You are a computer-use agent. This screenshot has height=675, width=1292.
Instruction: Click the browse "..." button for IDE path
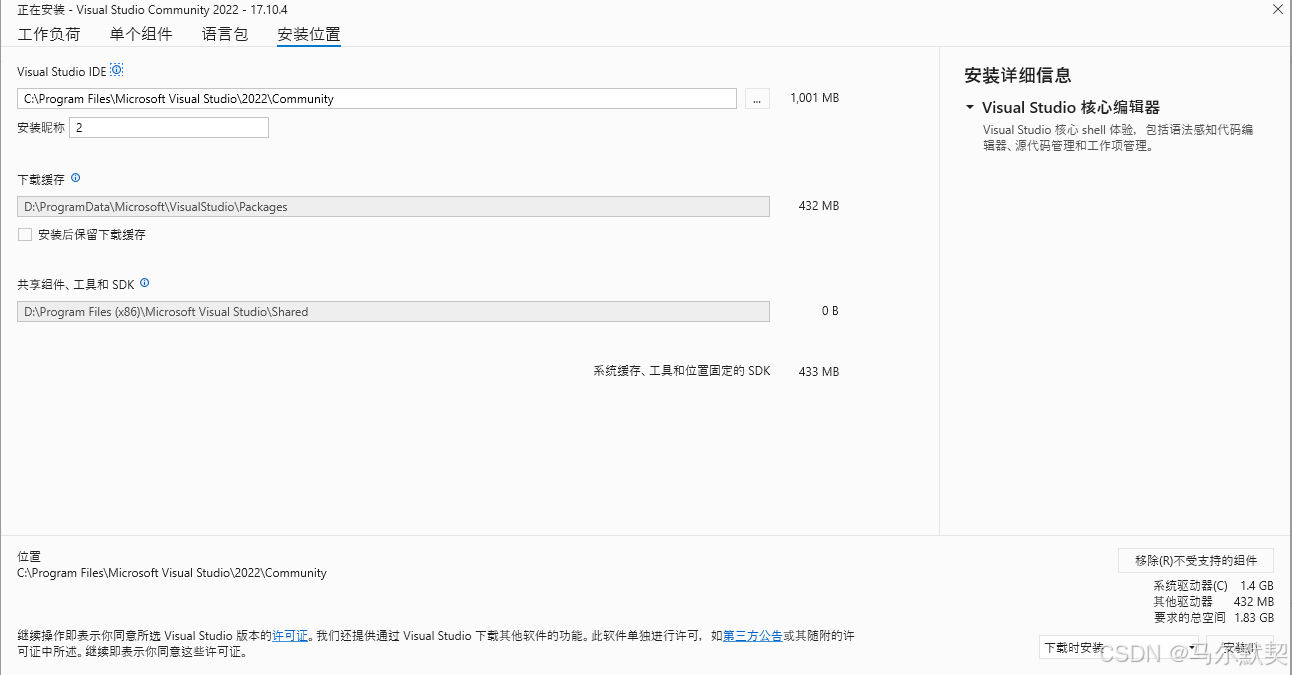click(757, 98)
